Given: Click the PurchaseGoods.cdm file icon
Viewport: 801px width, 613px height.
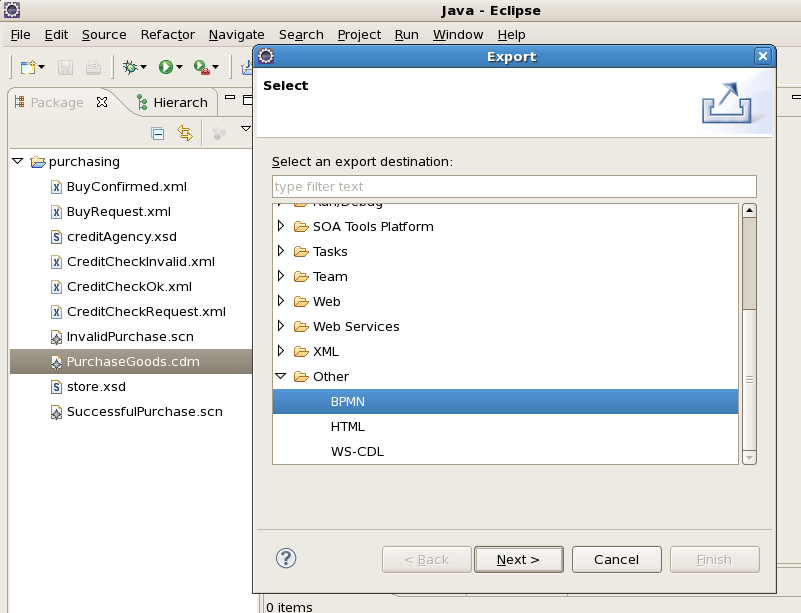Looking at the screenshot, I should 56,362.
